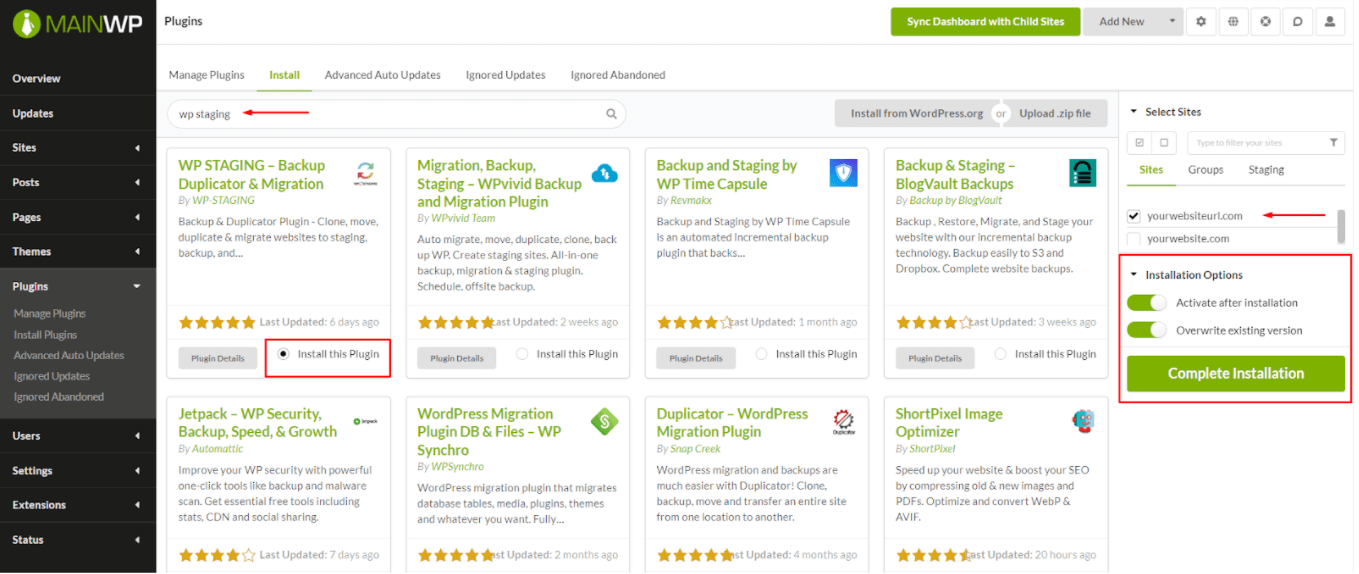
Task: Collapse the Installation Options section
Action: pyautogui.click(x=1133, y=275)
